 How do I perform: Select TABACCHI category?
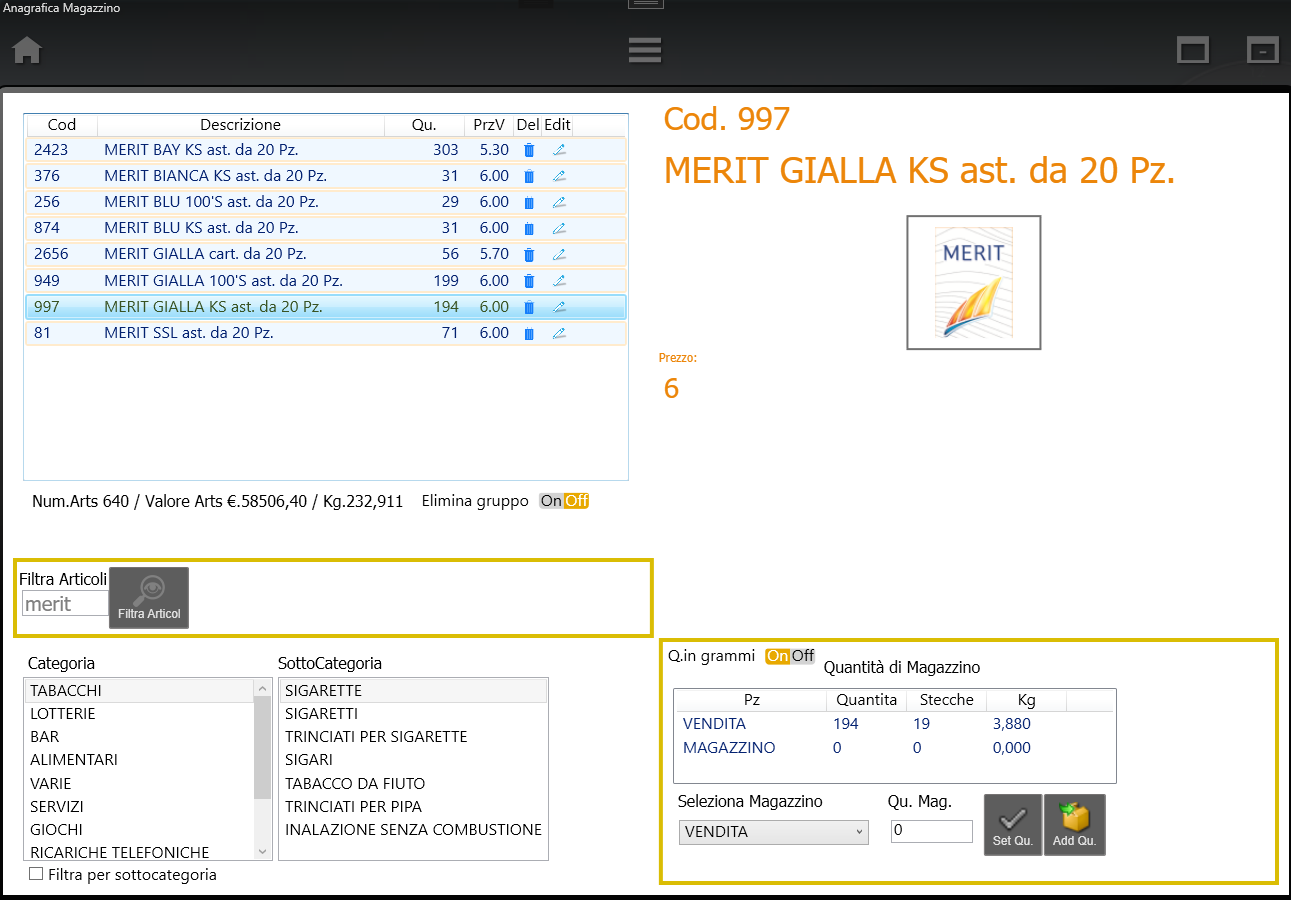[139, 691]
